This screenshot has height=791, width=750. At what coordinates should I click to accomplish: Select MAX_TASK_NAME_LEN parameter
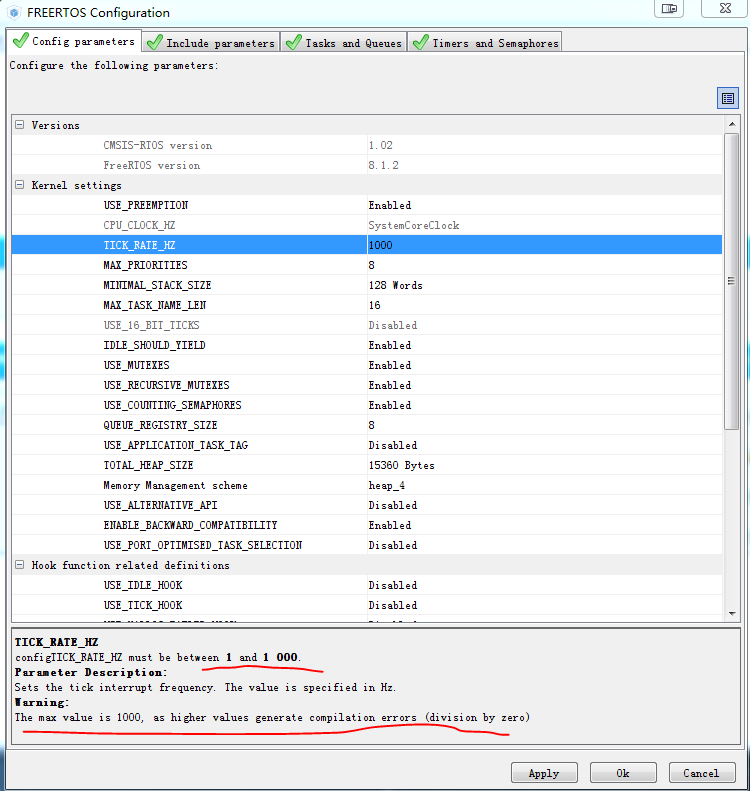(155, 305)
